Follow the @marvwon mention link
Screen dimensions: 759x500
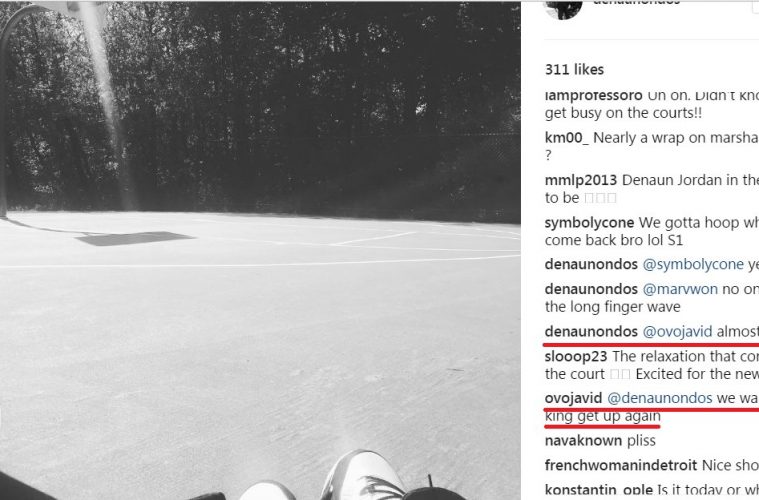(680, 289)
